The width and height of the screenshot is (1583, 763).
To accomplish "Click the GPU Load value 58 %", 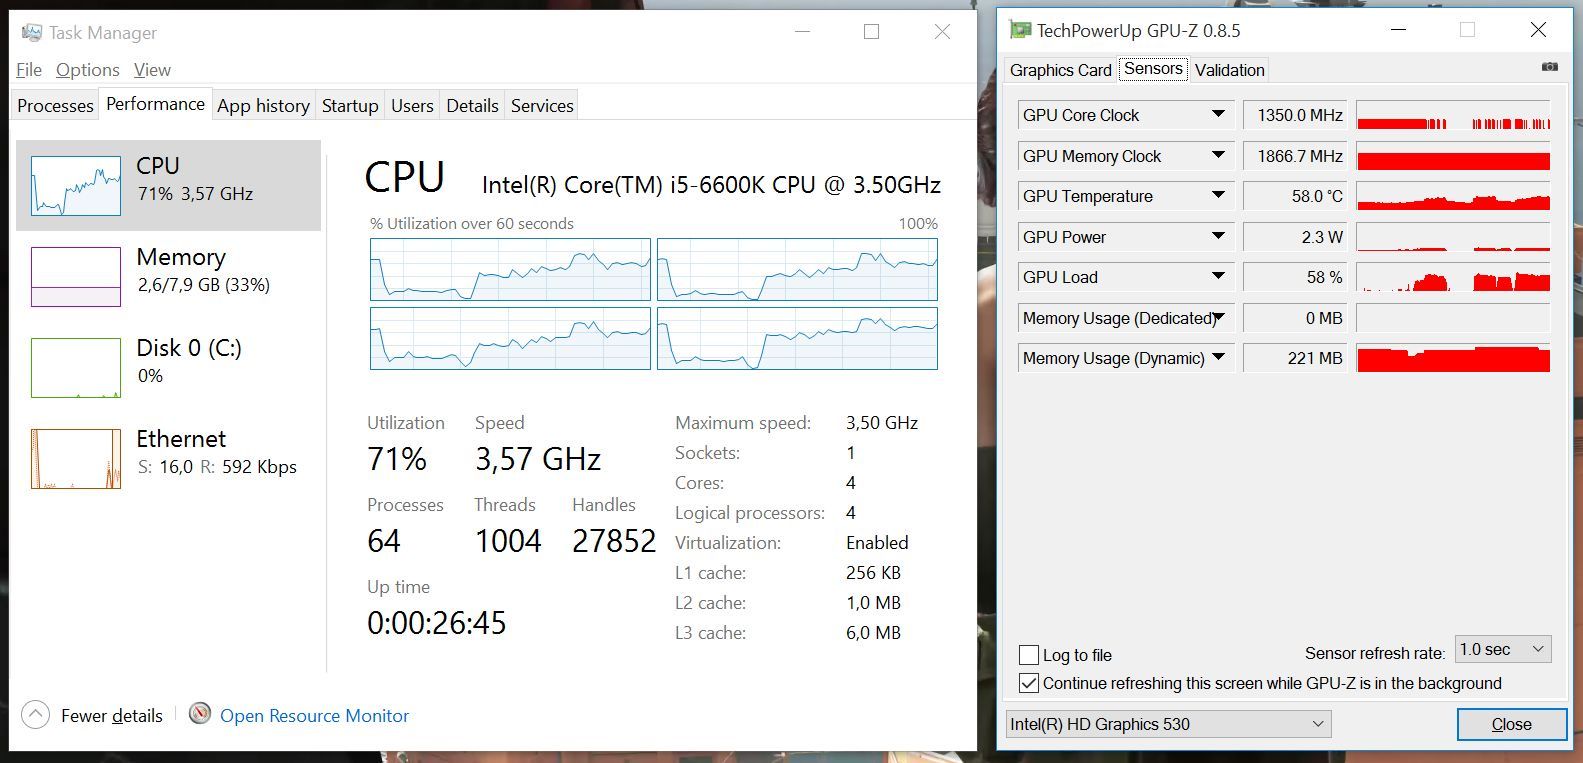I will click(x=1295, y=277).
